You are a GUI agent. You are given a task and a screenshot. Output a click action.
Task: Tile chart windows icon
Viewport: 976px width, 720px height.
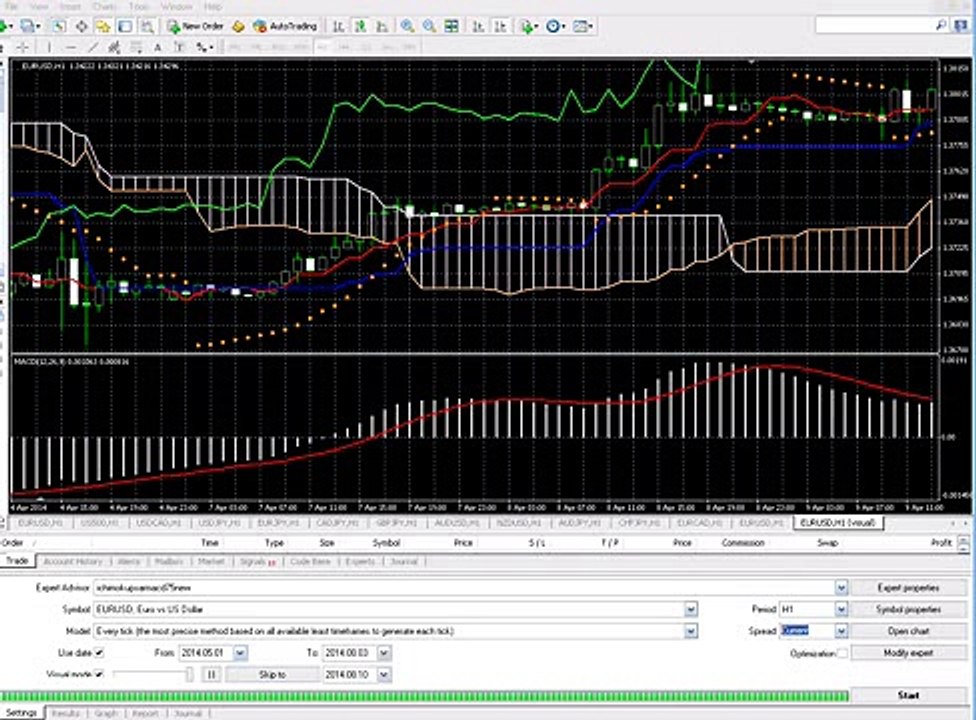pyautogui.click(x=451, y=26)
